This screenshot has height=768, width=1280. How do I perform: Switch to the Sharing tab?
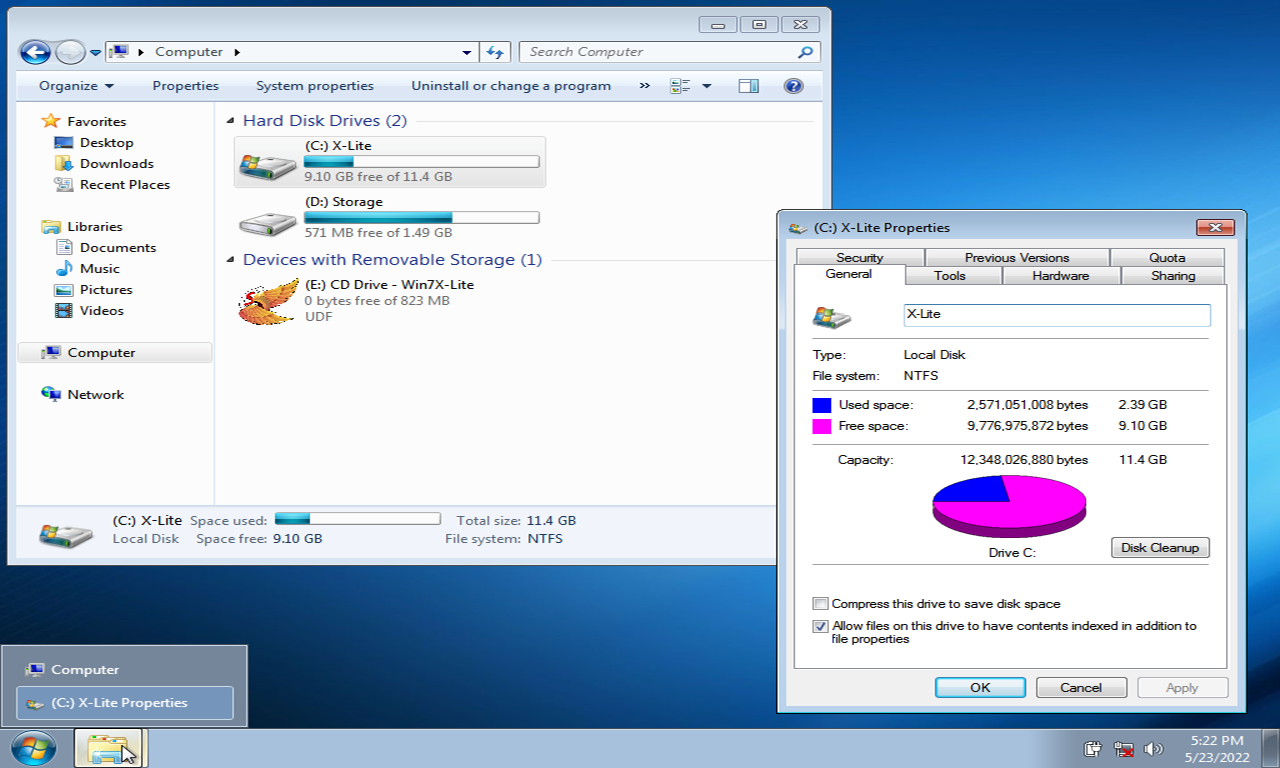(x=1173, y=275)
